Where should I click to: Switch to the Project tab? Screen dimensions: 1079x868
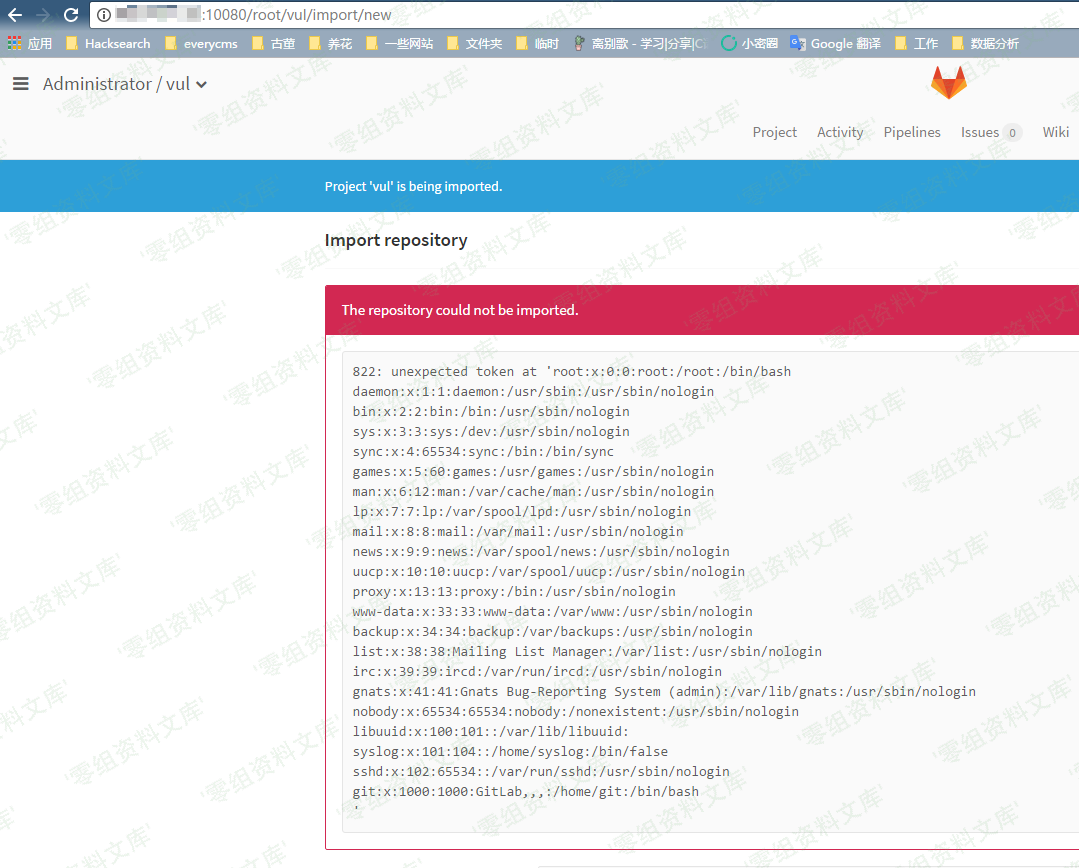(x=775, y=132)
